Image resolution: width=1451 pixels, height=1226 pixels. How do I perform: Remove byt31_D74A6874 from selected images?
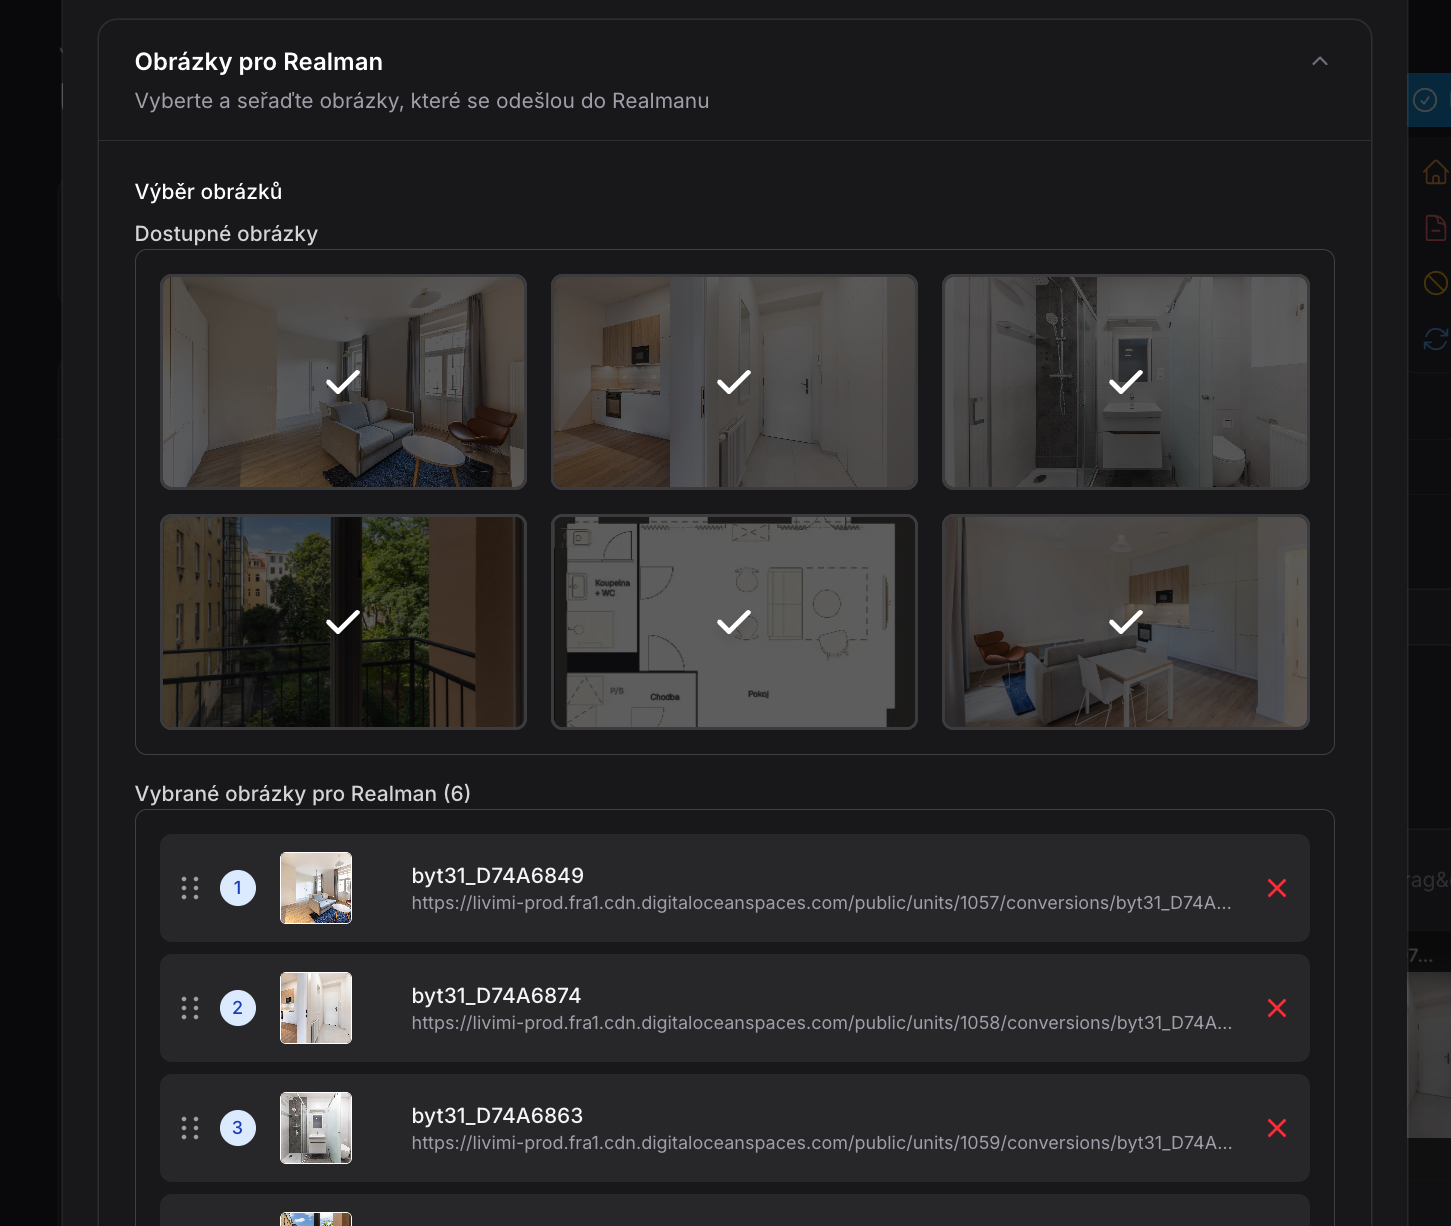pyautogui.click(x=1277, y=1008)
